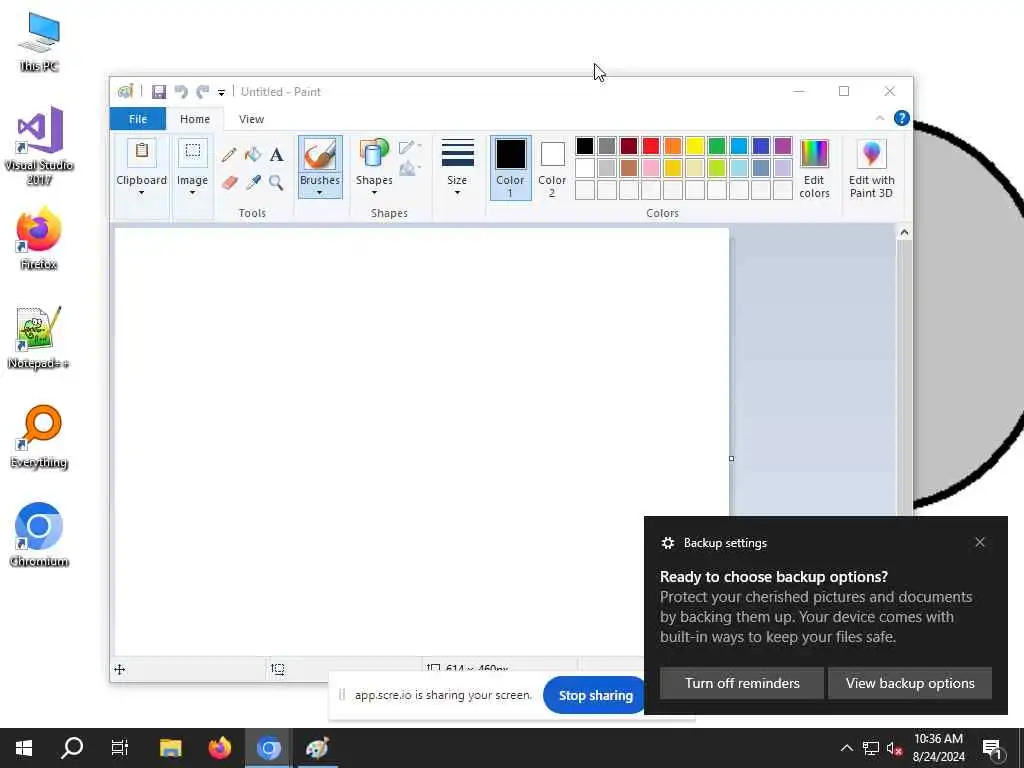The image size is (1024, 768).
Task: Open Chromium desktop shortcut
Action: (x=39, y=536)
